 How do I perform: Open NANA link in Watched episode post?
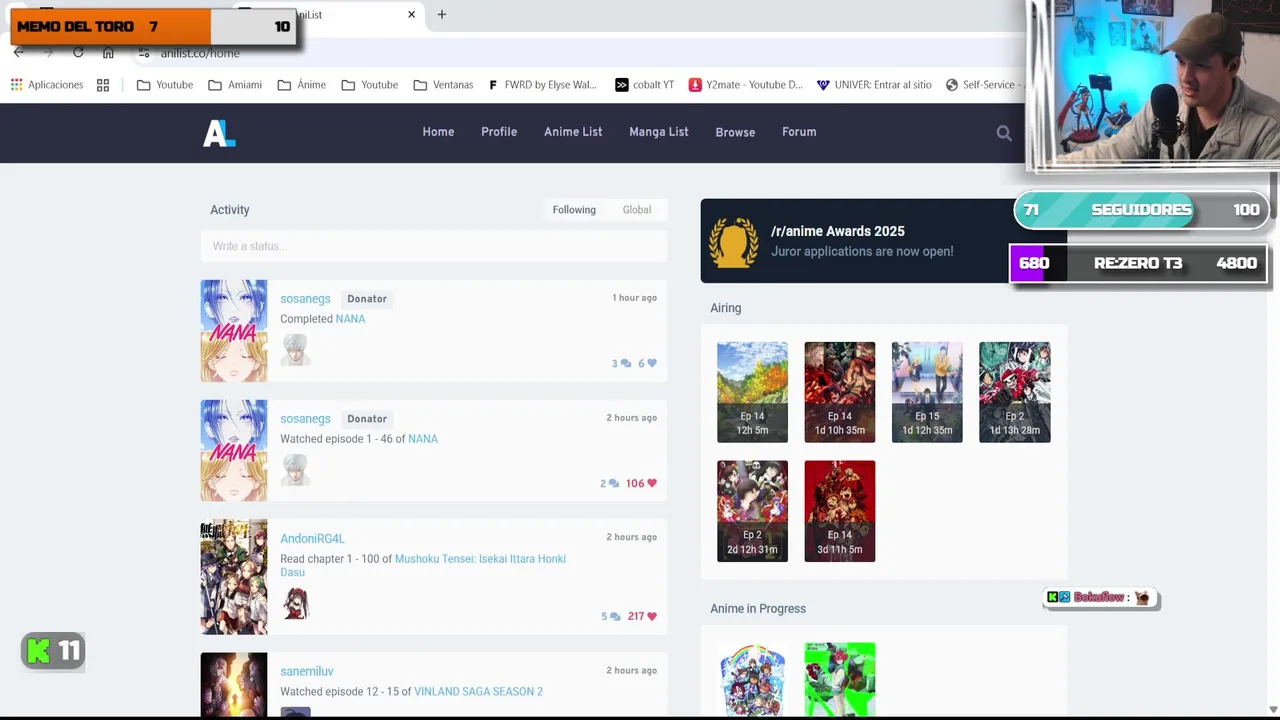tap(423, 439)
